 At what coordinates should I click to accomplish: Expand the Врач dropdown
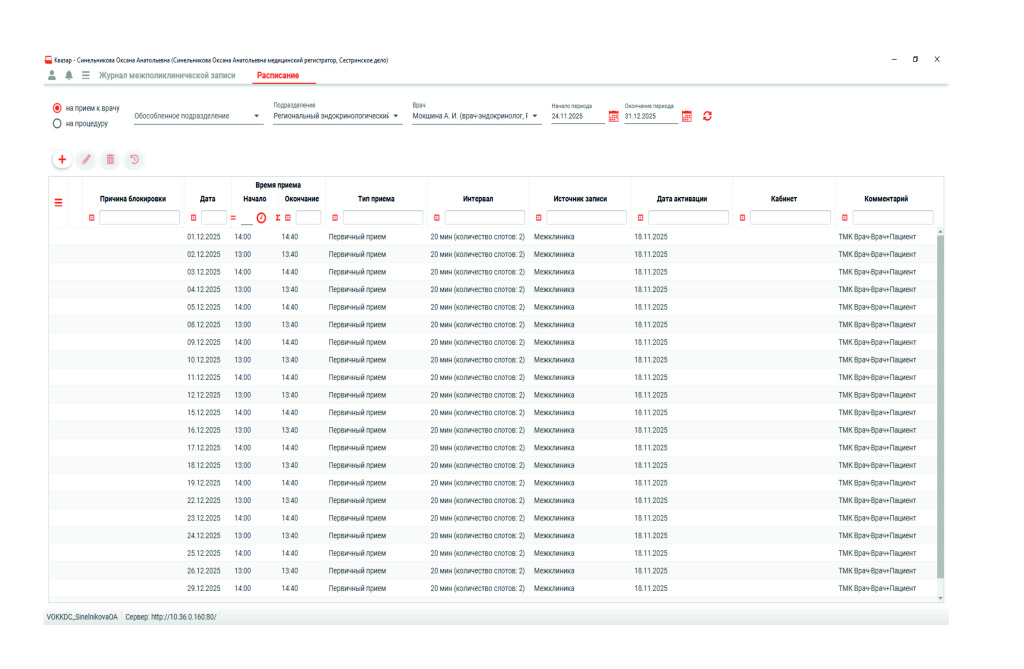point(536,117)
